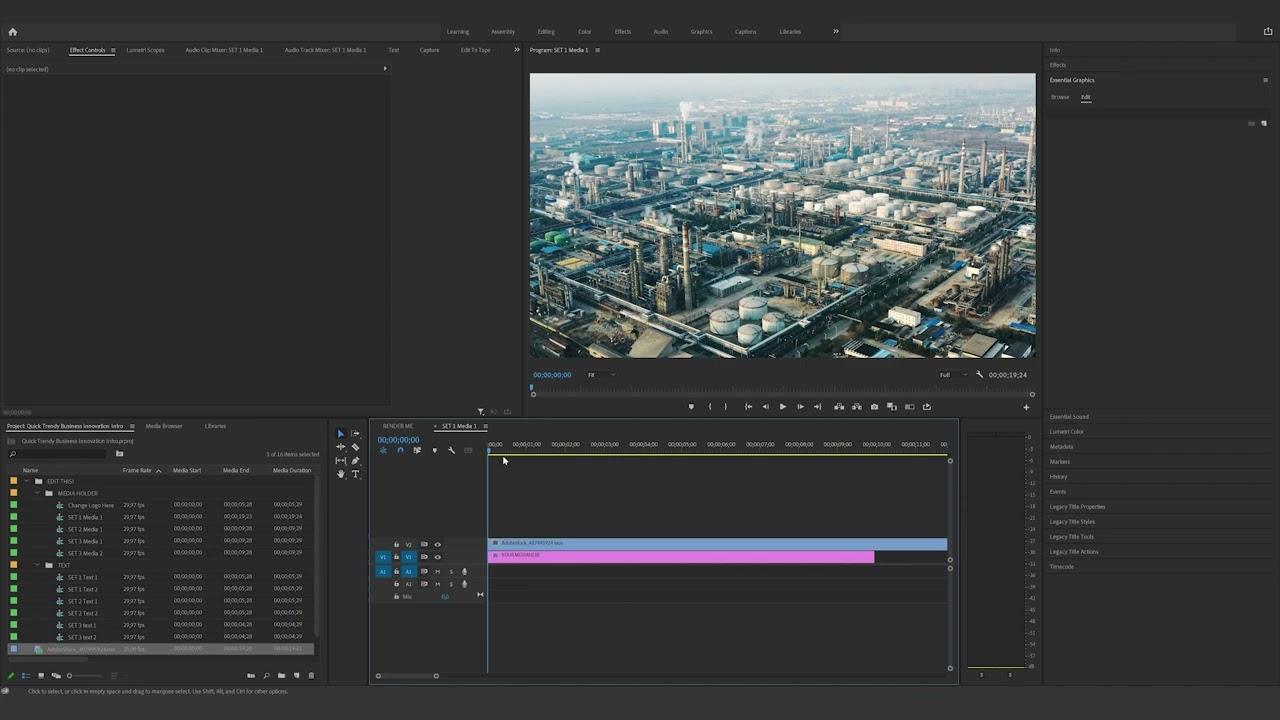Toggle V2 track output eye
1280x720 pixels.
tap(437, 545)
